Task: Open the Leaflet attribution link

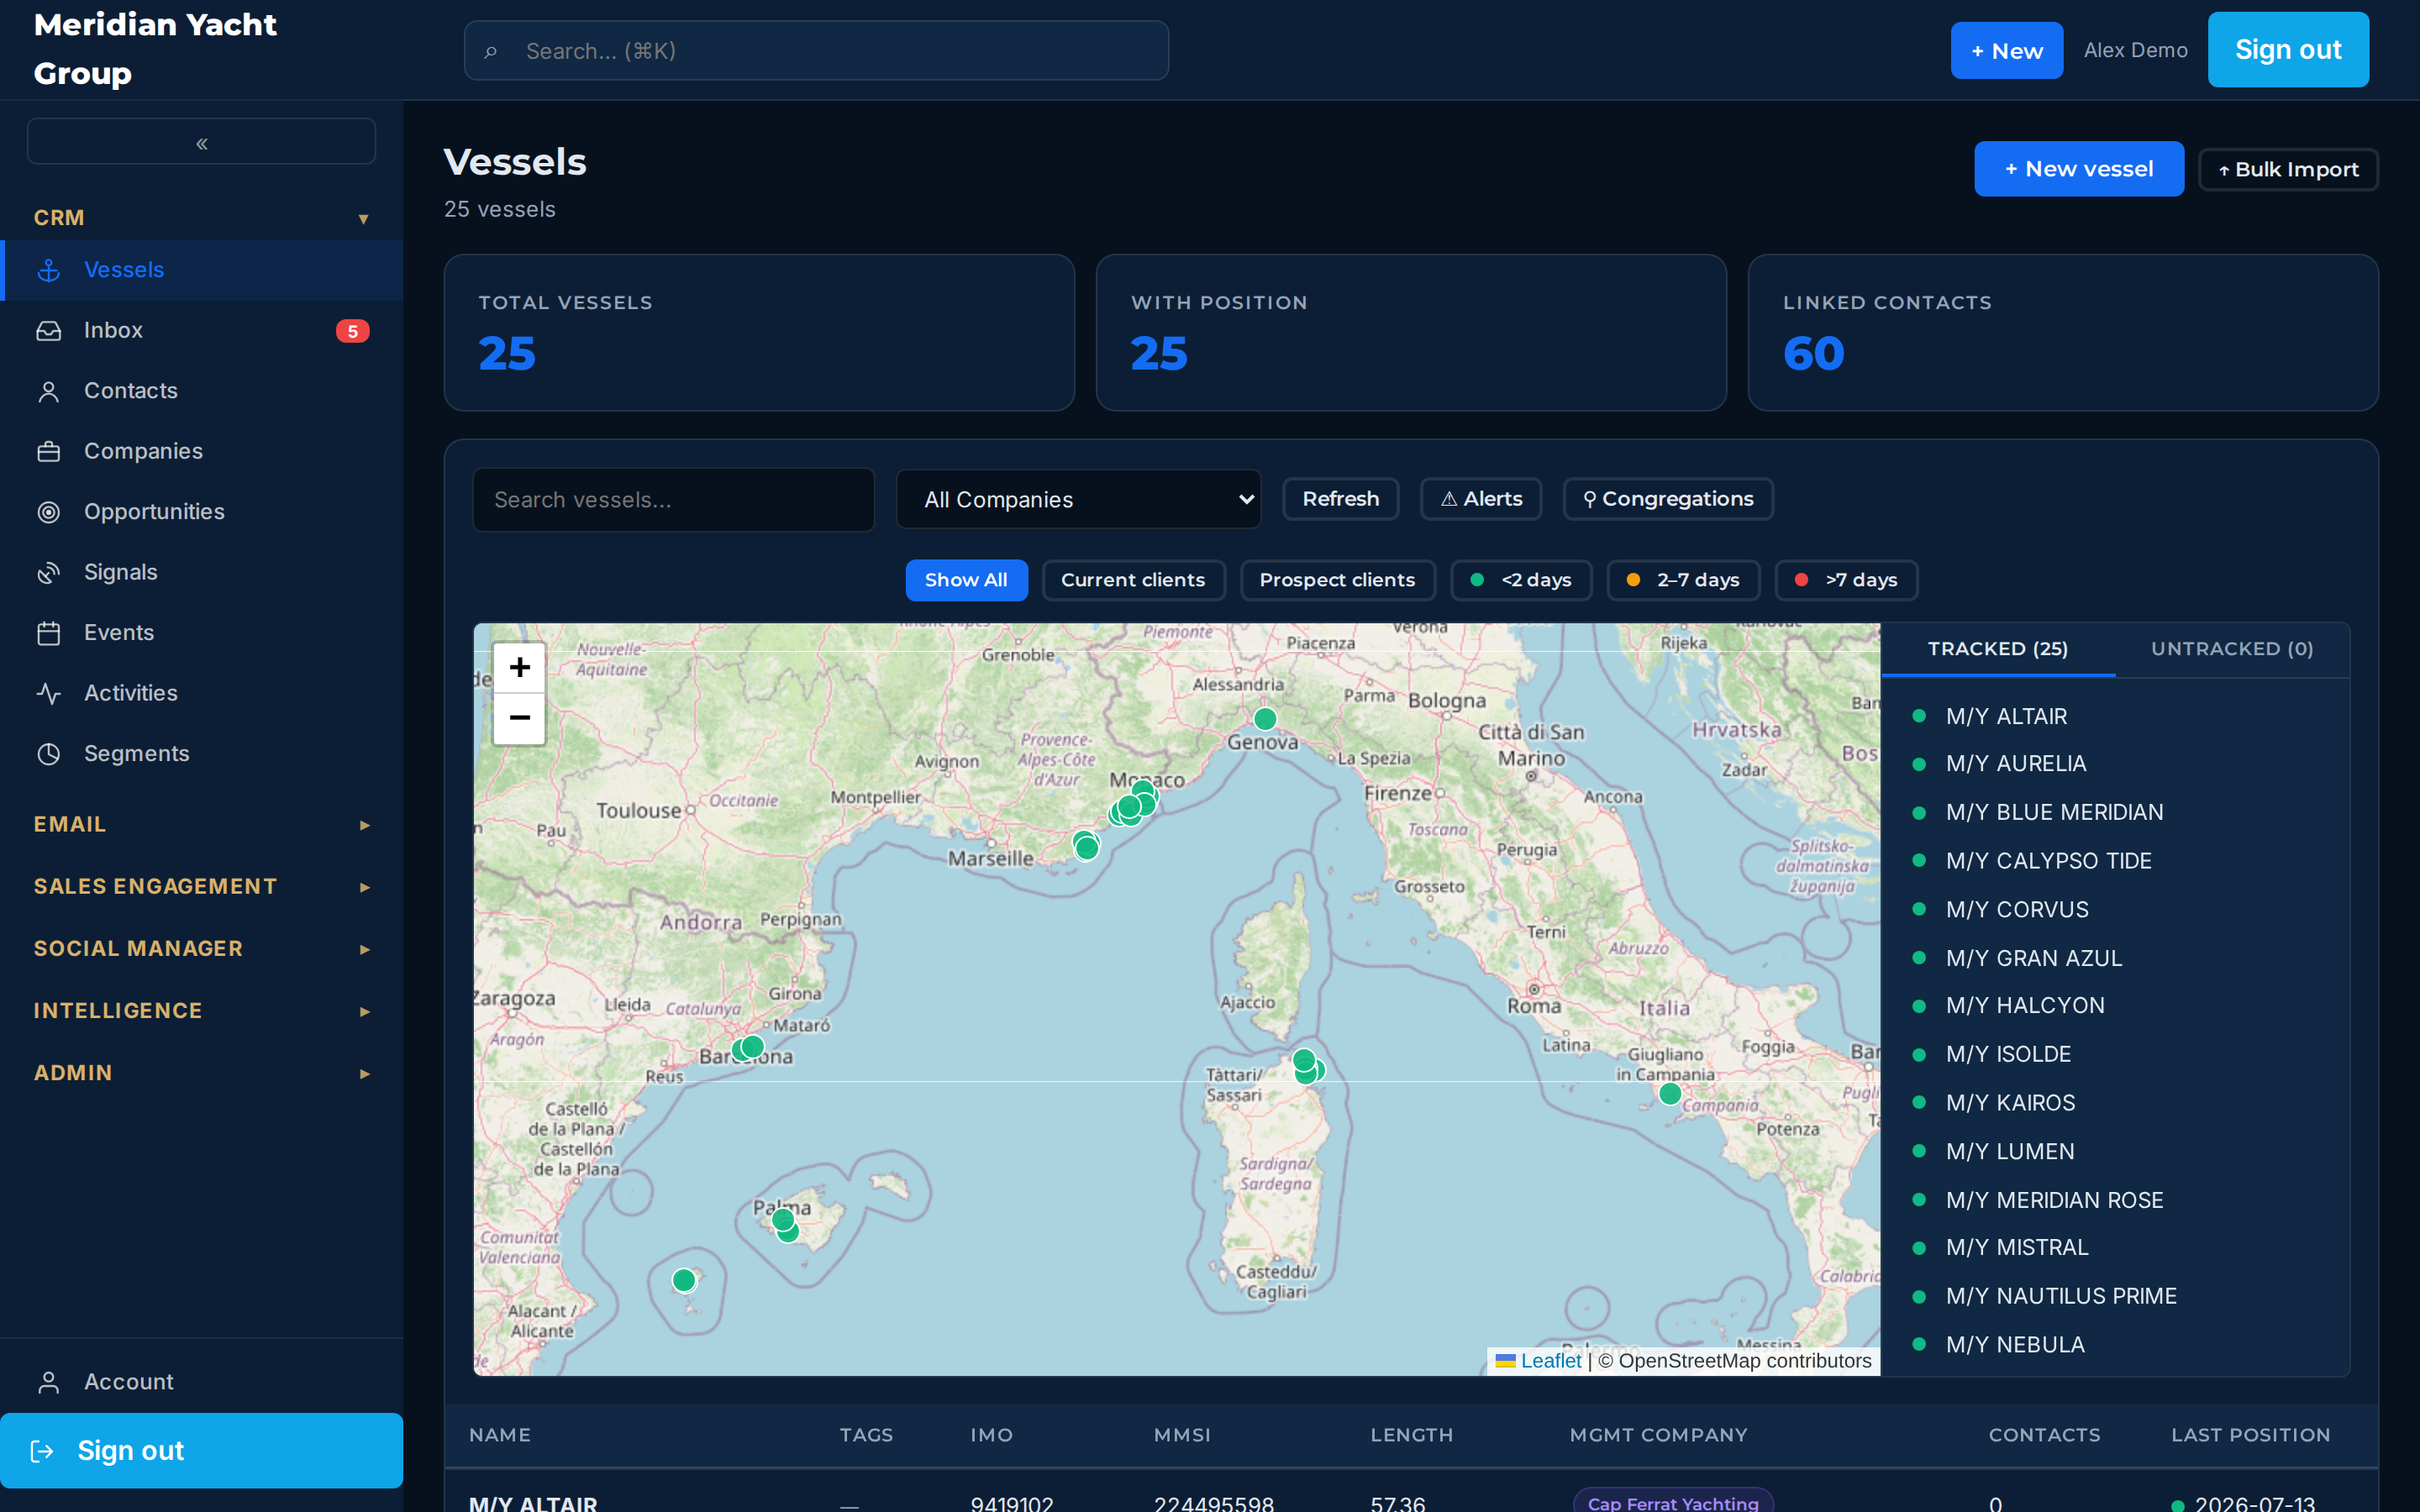Action: coord(1550,1361)
